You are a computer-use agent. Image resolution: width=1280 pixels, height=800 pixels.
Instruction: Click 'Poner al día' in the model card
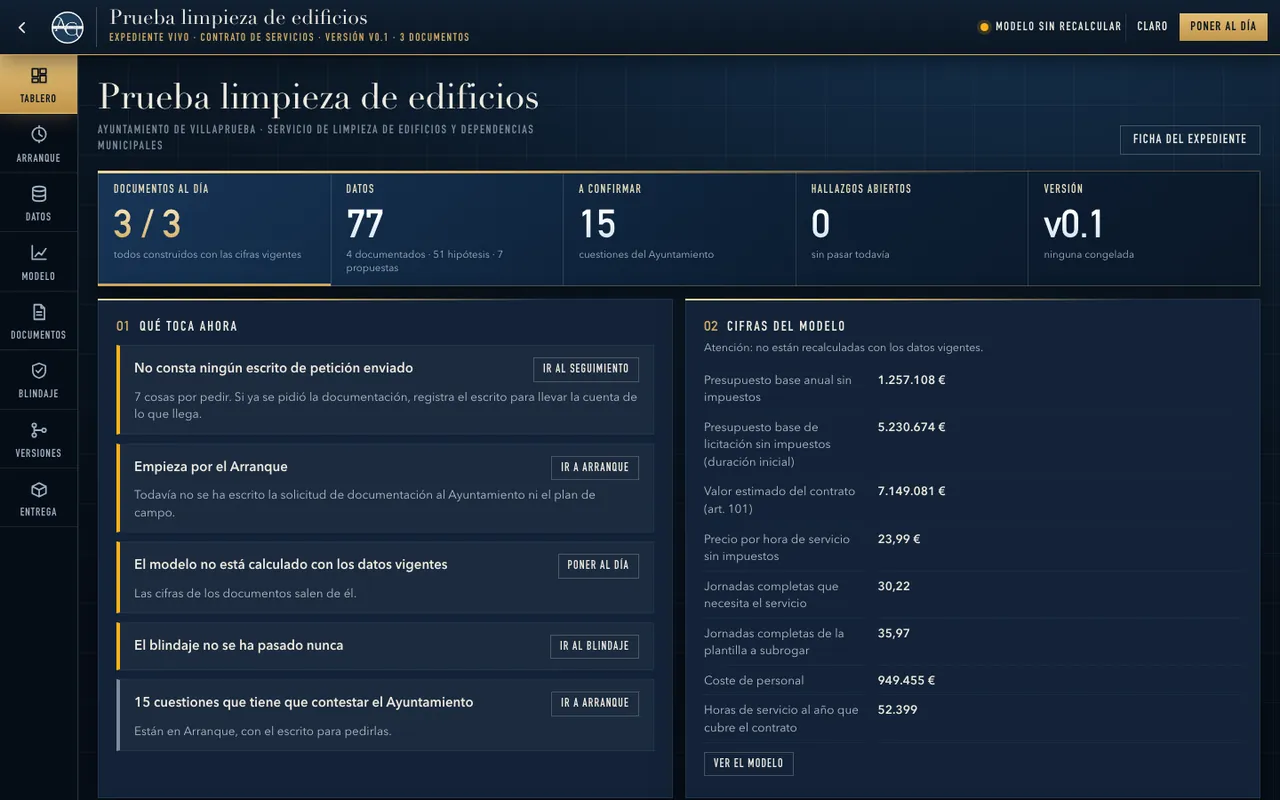pos(598,566)
